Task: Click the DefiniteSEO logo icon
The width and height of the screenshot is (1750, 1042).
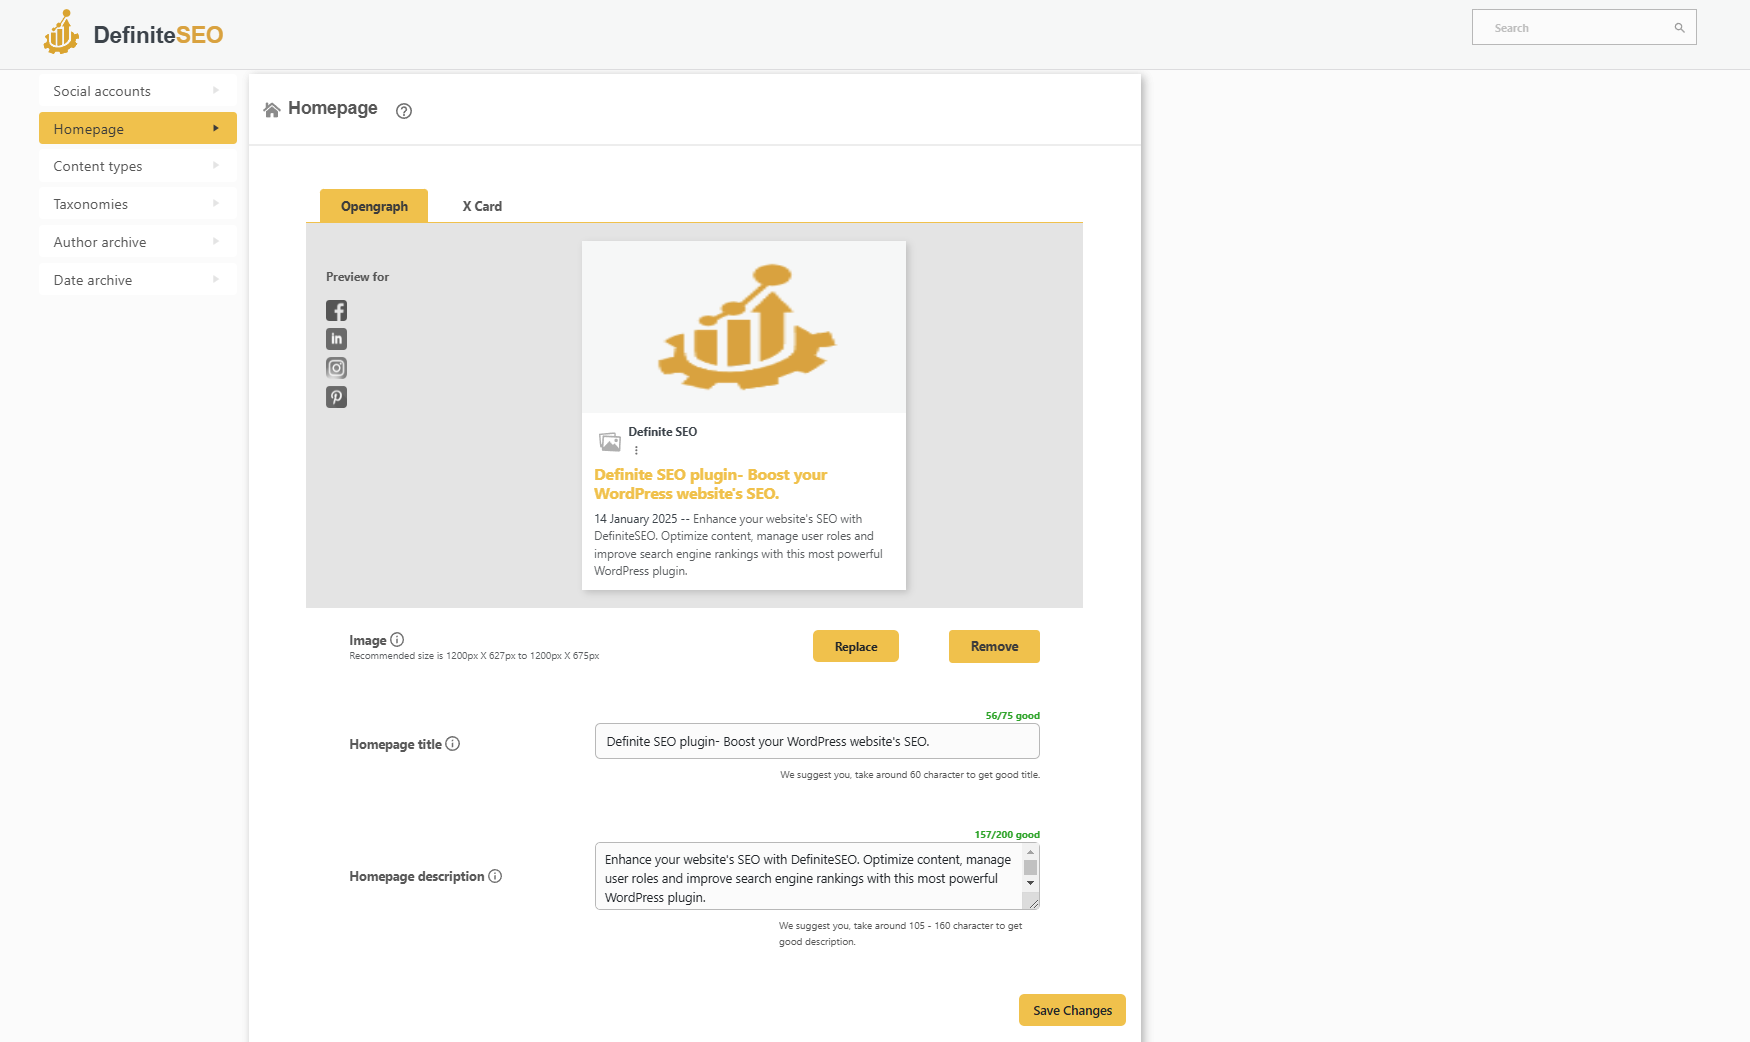Action: 61,32
